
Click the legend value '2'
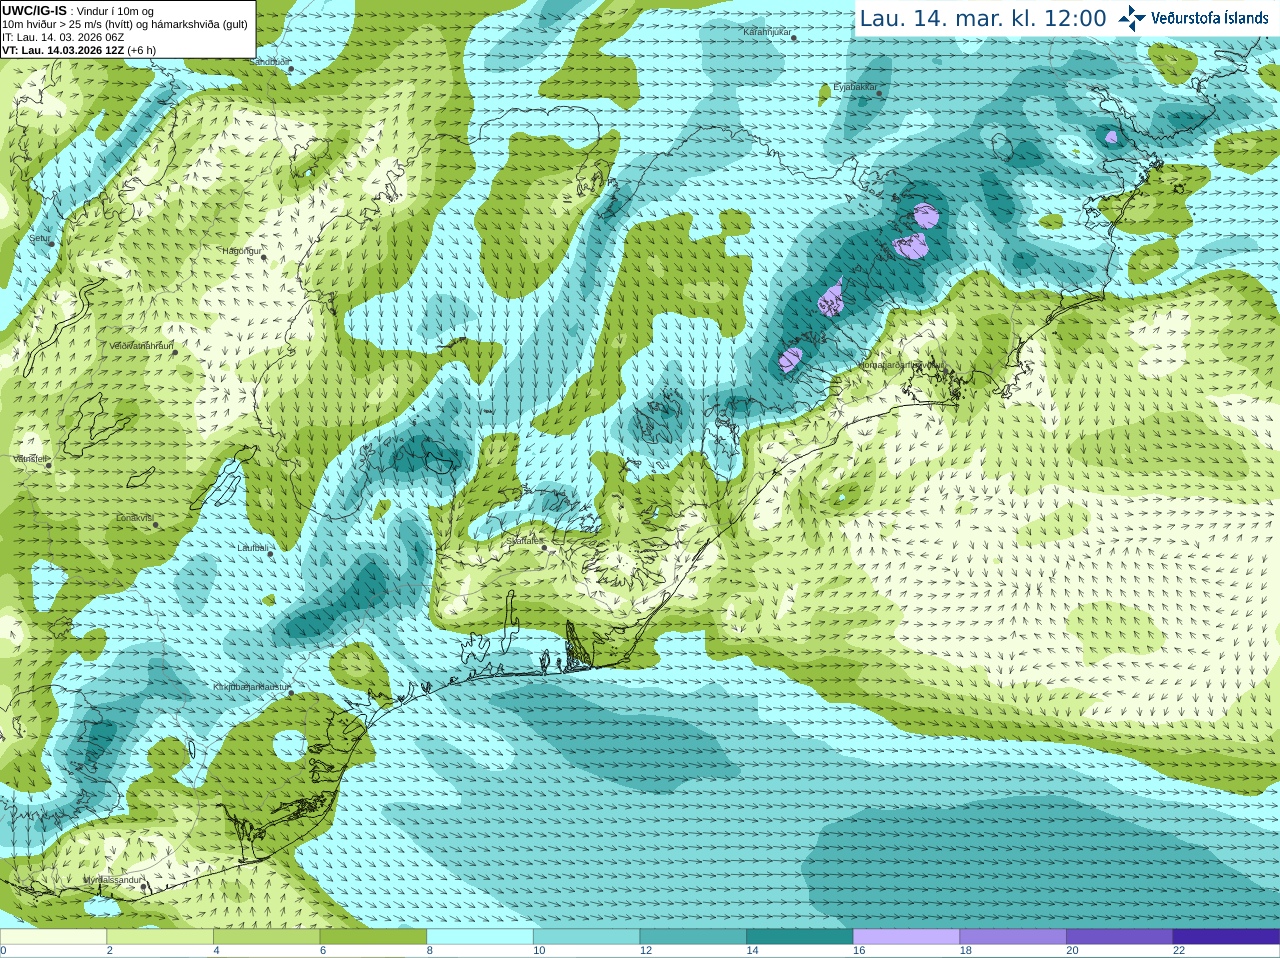coord(110,951)
